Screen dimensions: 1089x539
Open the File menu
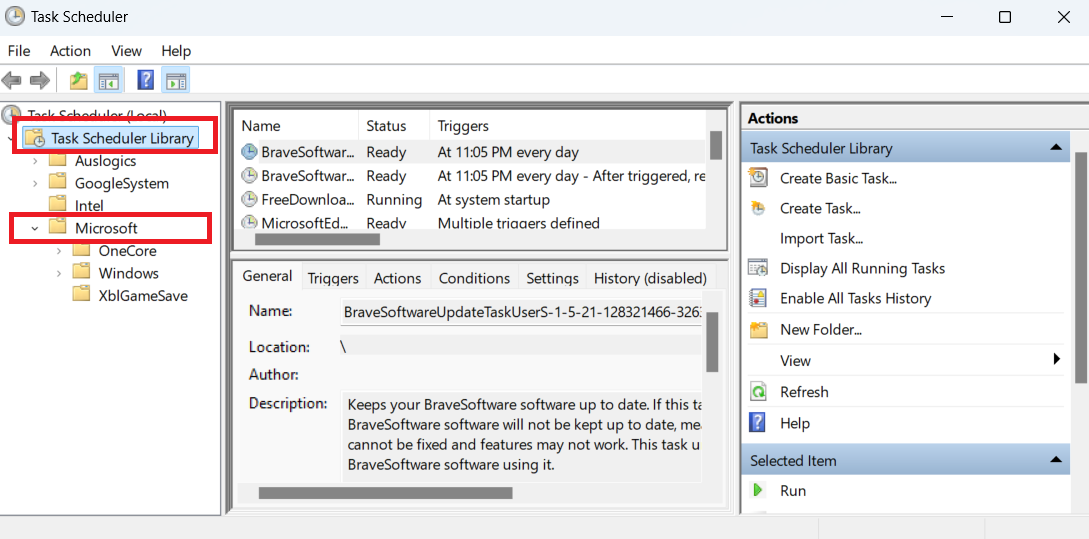(19, 51)
